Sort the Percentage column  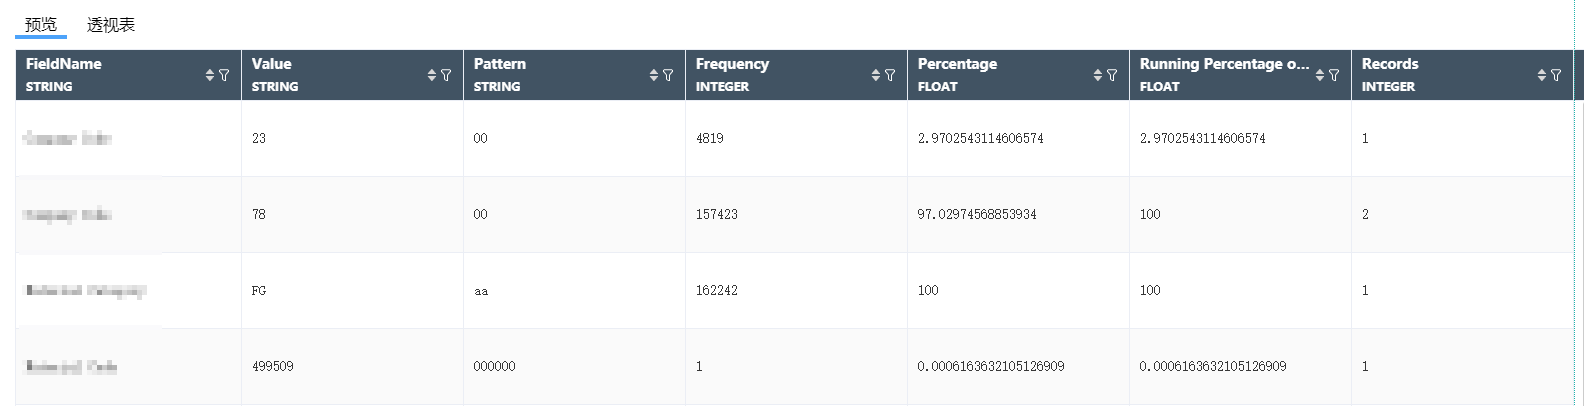pos(1098,75)
